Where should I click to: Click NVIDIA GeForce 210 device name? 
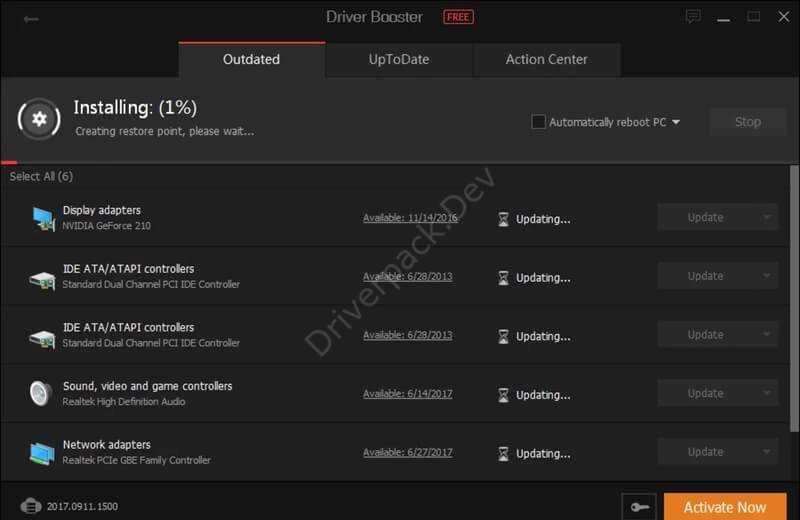pos(107,226)
